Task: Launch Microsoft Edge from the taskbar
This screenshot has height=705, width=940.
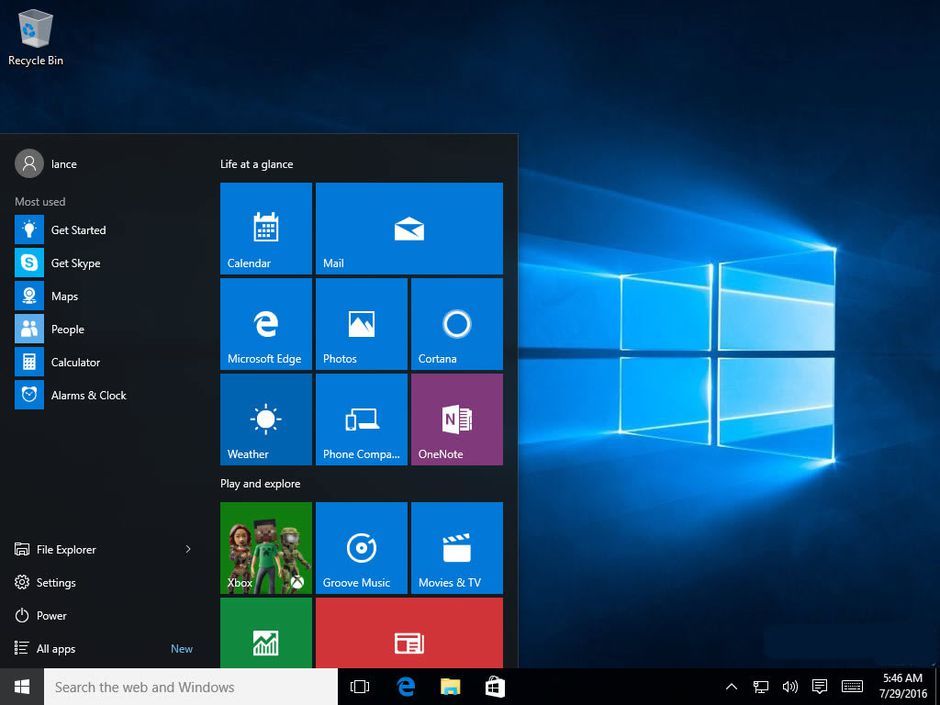Action: tap(405, 687)
